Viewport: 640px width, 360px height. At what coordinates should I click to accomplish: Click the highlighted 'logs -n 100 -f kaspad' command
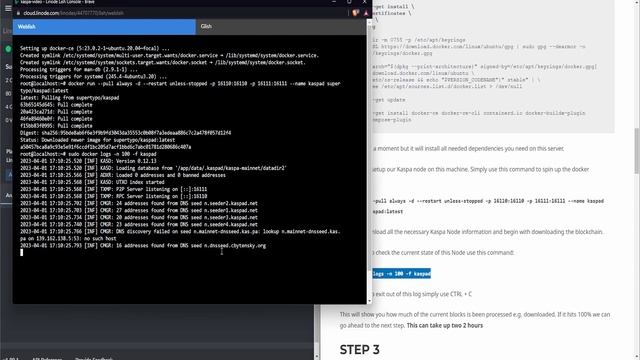tap(401, 273)
